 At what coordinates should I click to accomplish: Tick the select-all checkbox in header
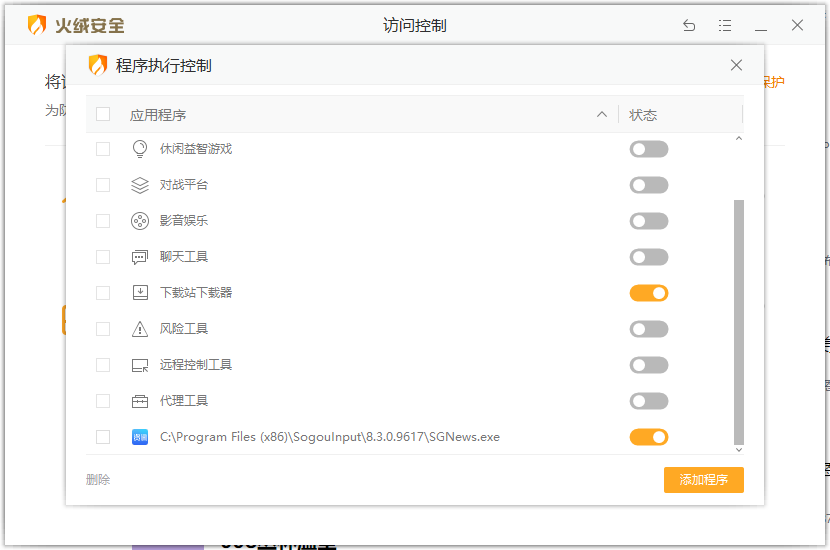(103, 114)
